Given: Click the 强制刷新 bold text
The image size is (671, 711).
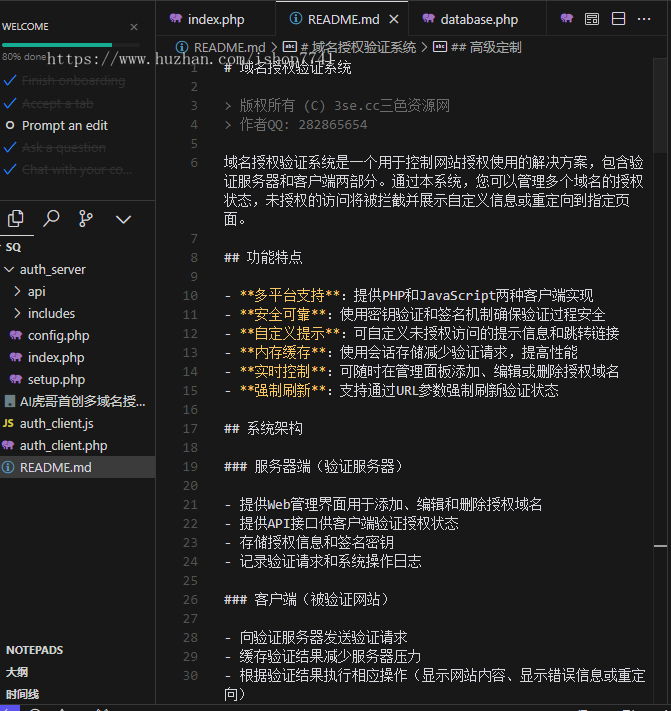Looking at the screenshot, I should tap(282, 391).
